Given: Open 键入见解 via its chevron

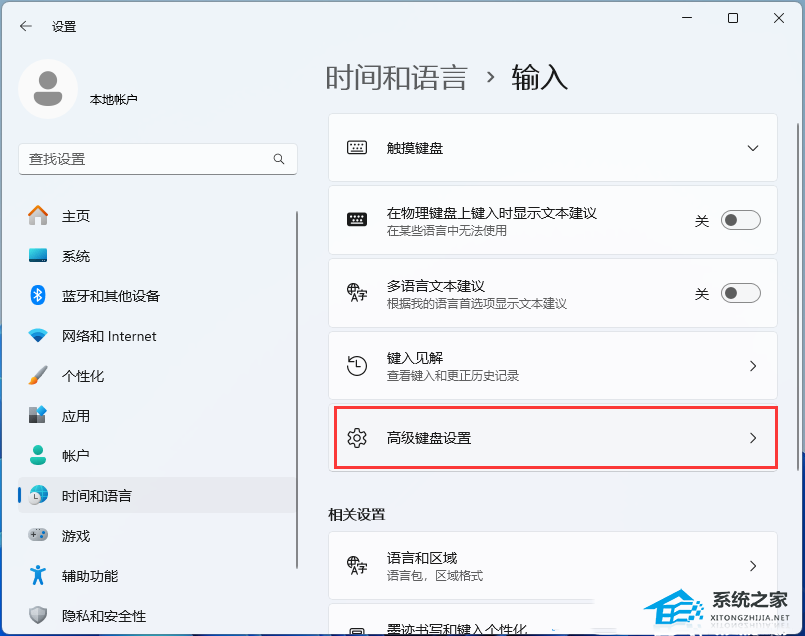Looking at the screenshot, I should (x=753, y=366).
